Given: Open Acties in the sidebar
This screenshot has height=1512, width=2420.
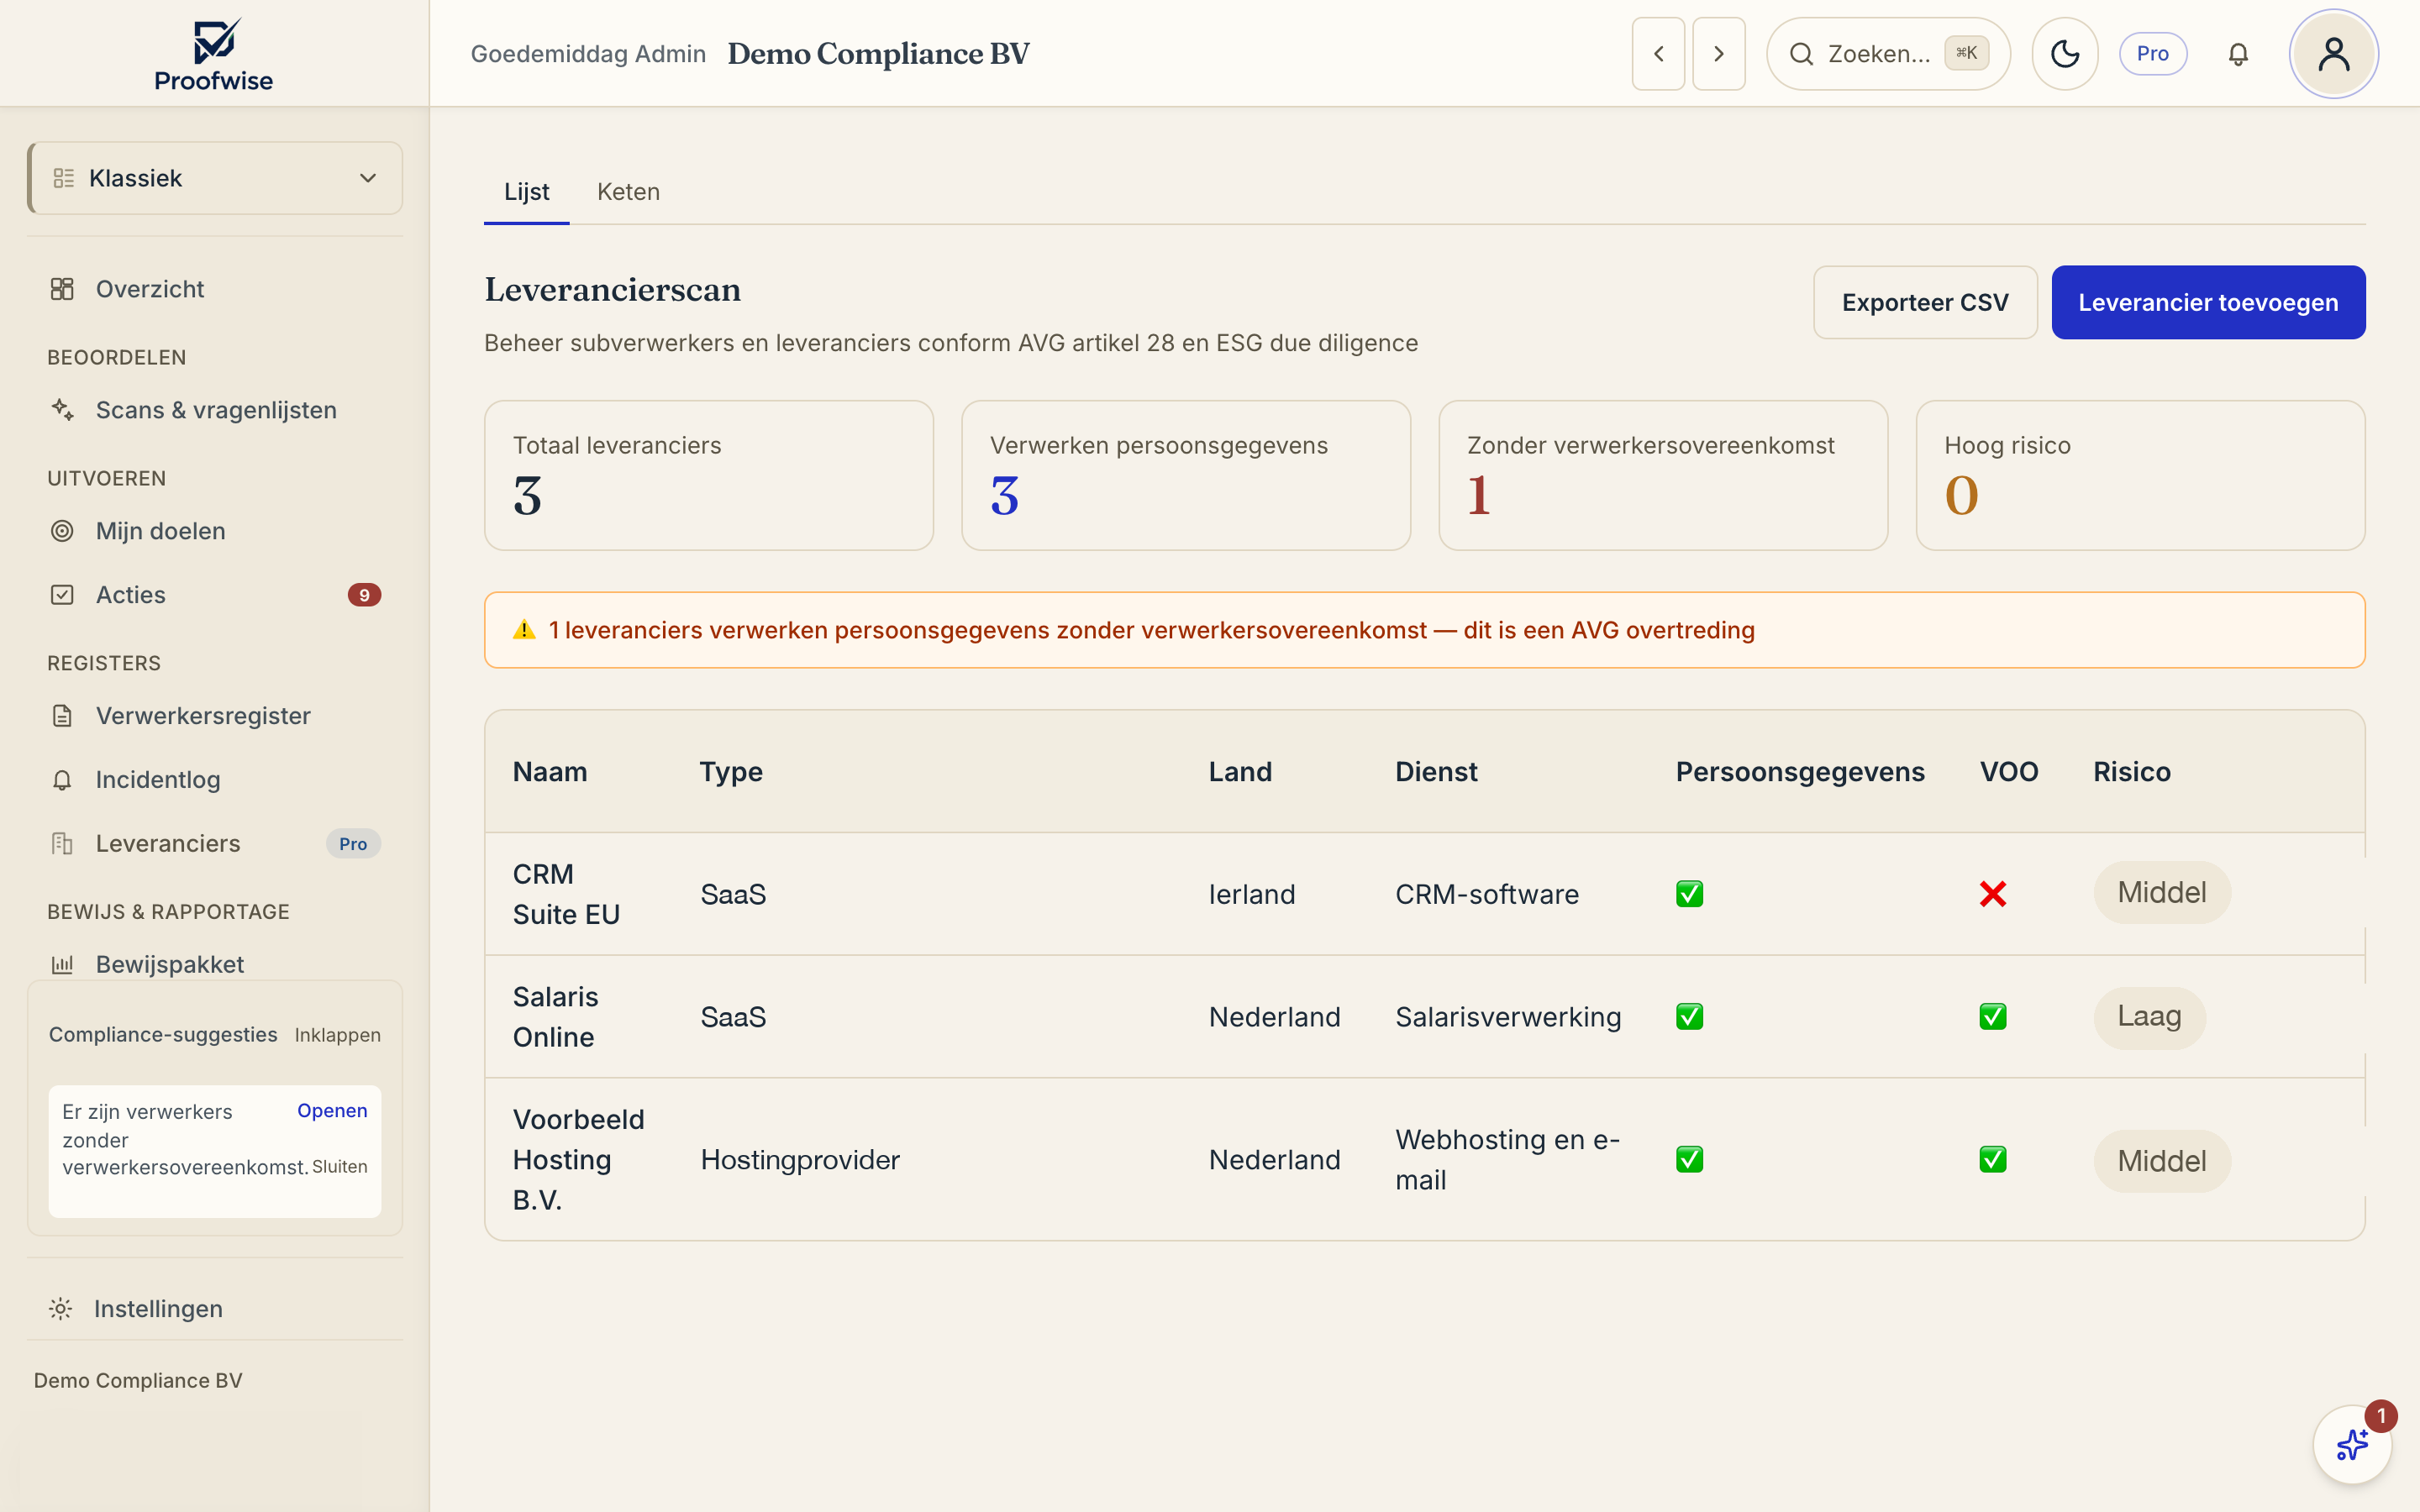Looking at the screenshot, I should [215, 595].
